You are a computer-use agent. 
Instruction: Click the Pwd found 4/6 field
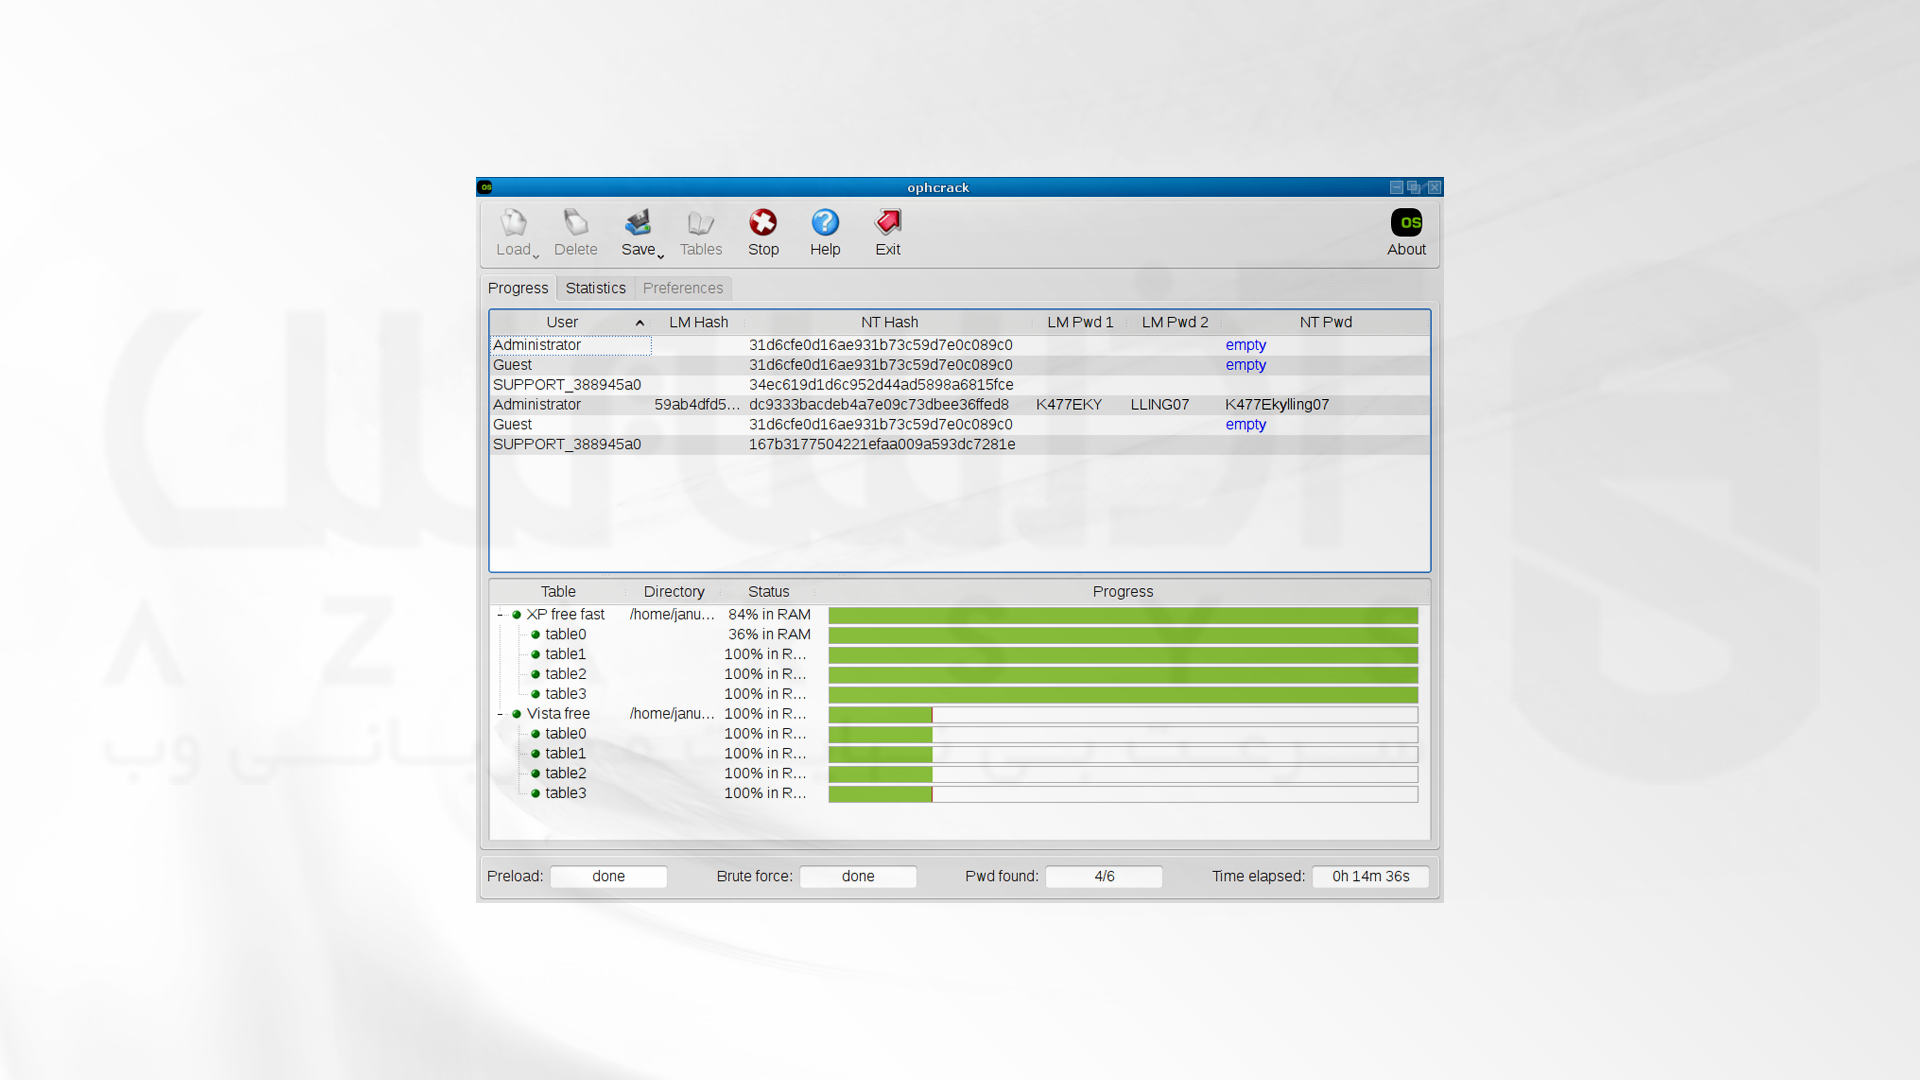(1104, 876)
